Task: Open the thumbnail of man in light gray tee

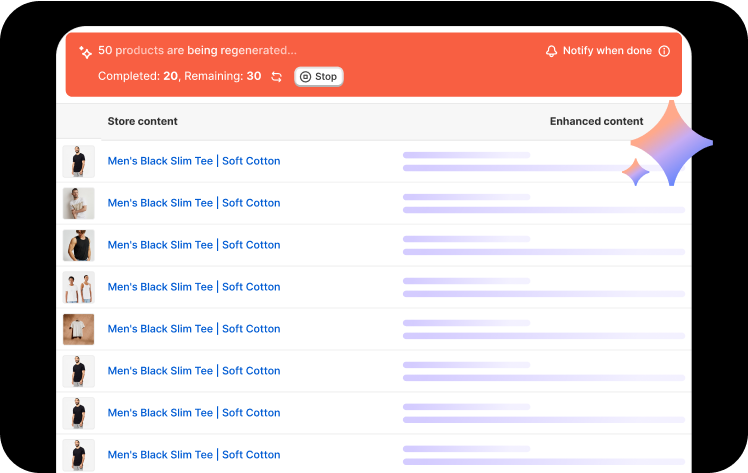Action: (79, 203)
